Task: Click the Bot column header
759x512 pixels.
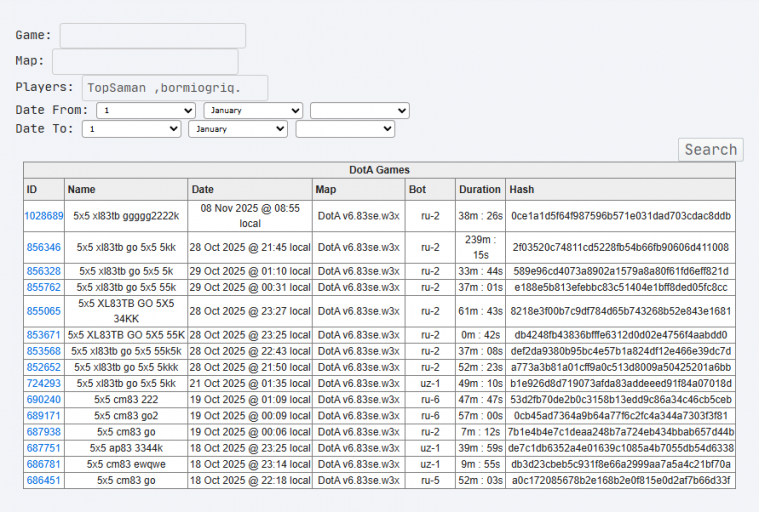Action: coord(430,189)
